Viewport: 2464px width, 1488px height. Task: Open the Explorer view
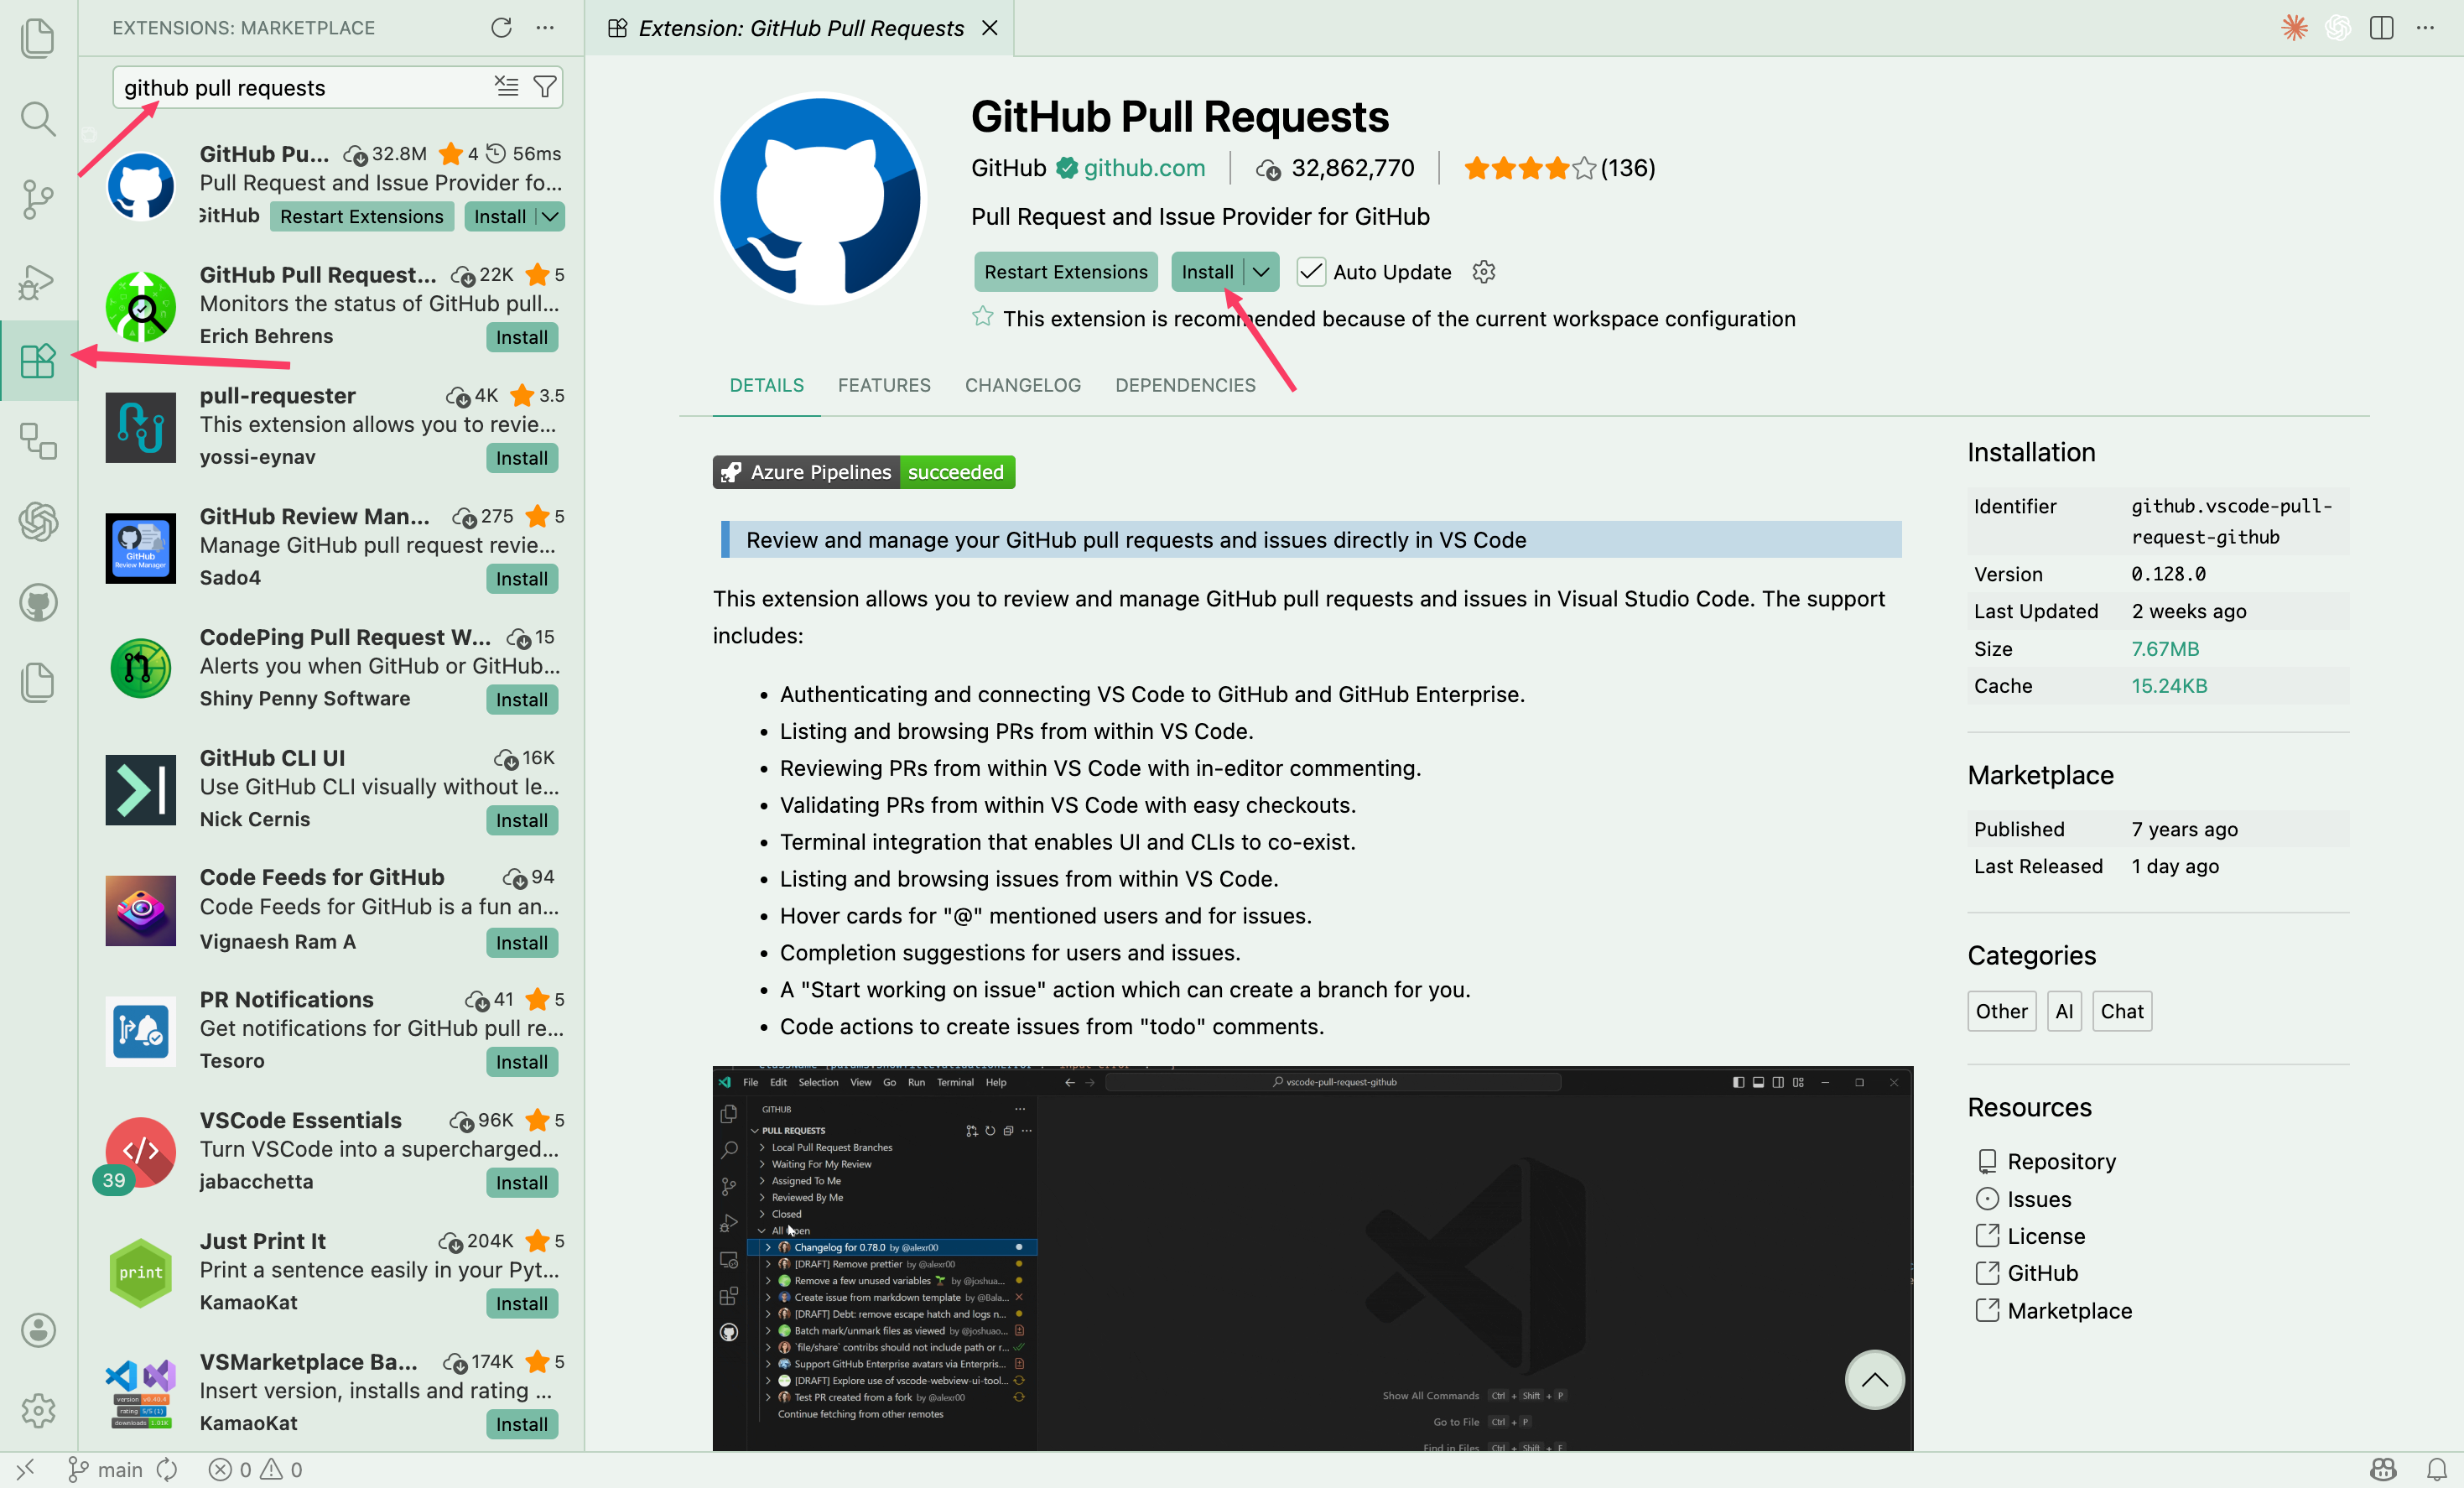(x=38, y=37)
